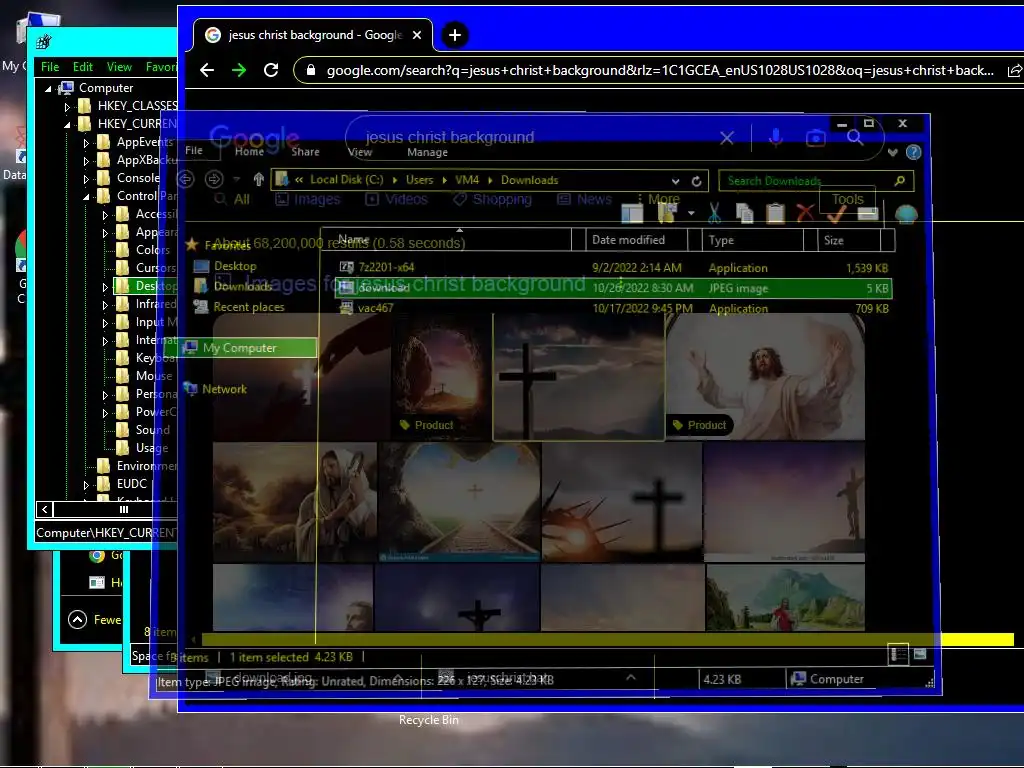
Task: Switch Explorer to details view
Action: pyautogui.click(x=899, y=654)
